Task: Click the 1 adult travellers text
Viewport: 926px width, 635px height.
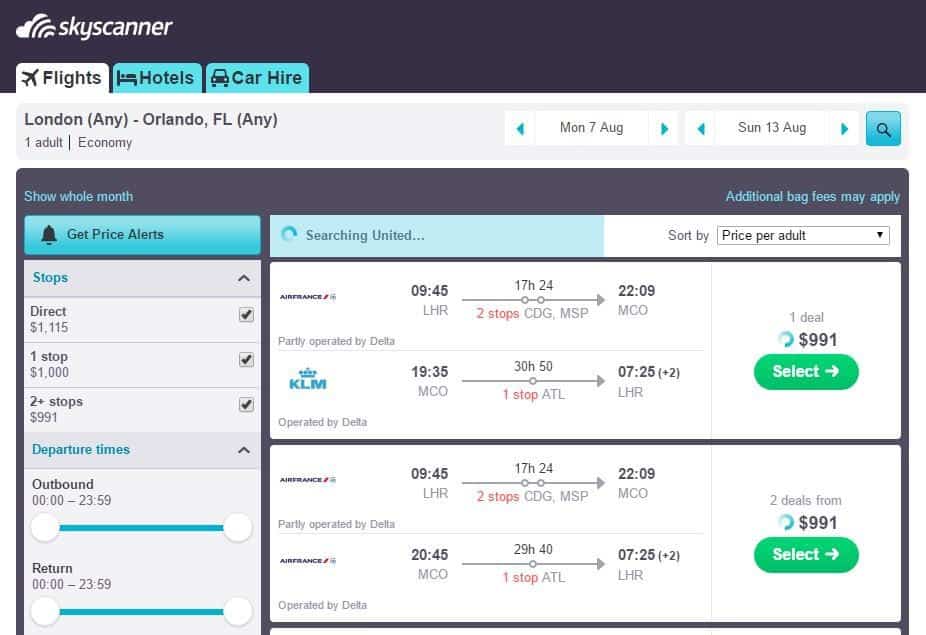Action: click(x=44, y=142)
